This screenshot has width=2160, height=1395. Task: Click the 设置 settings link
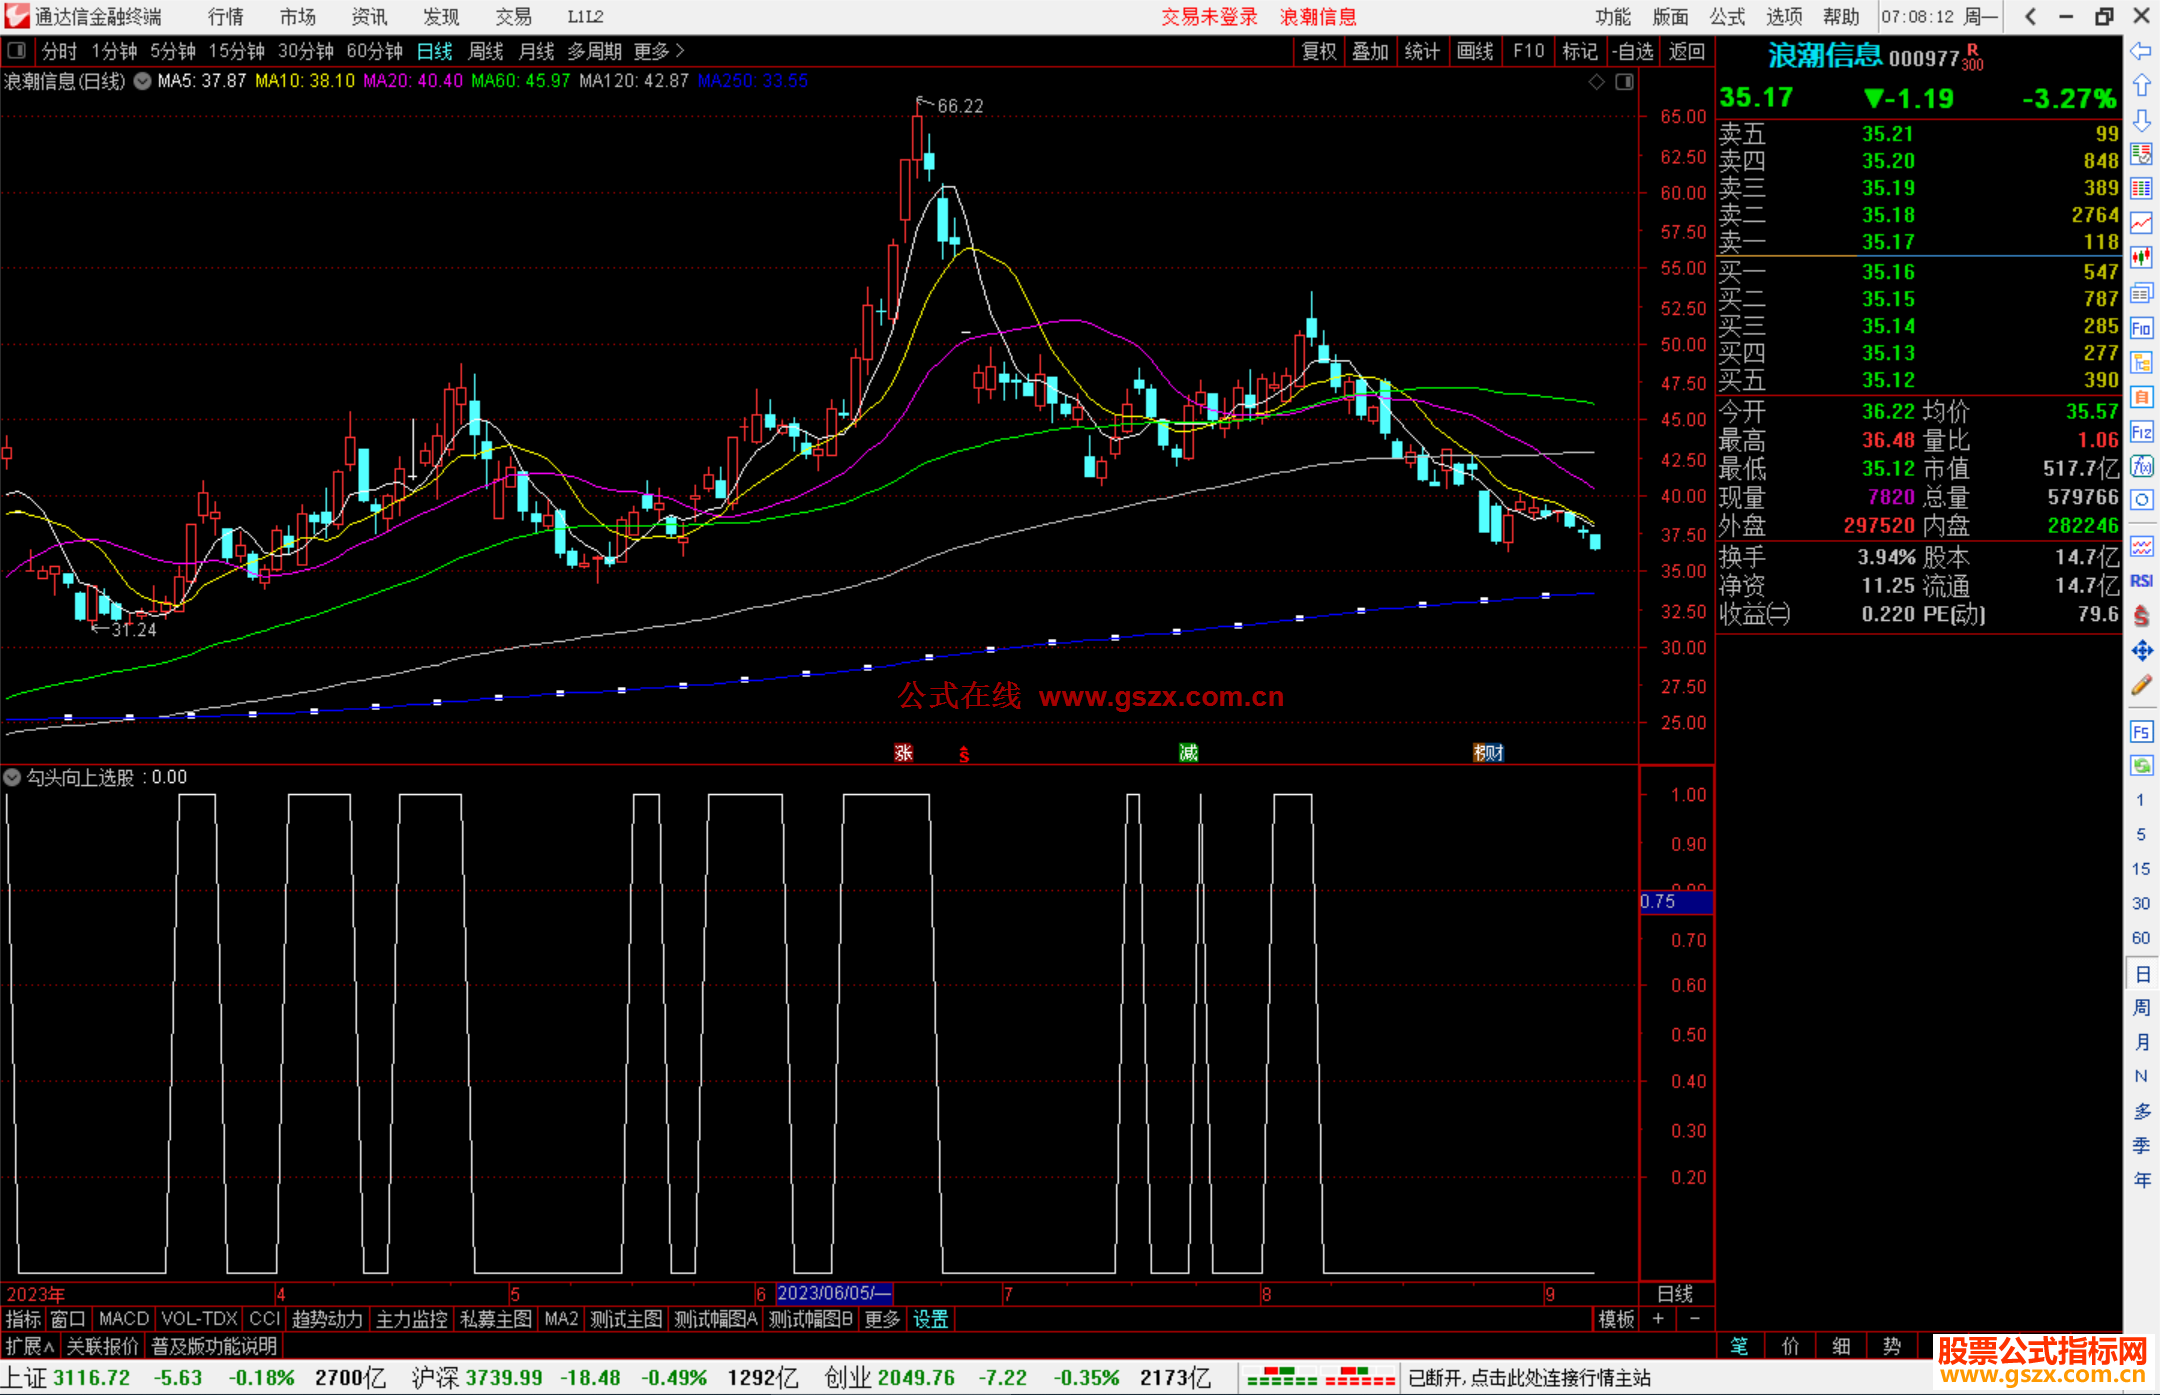[x=930, y=1319]
